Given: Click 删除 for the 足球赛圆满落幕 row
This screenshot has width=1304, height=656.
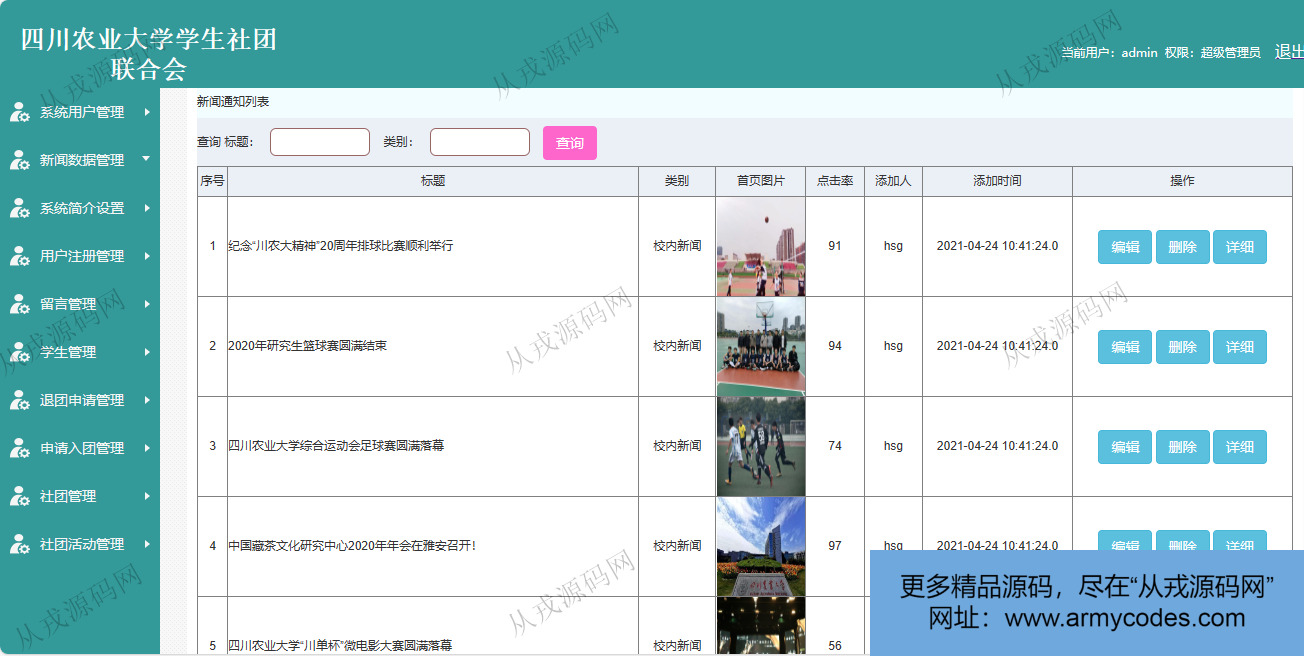Looking at the screenshot, I should (1183, 447).
